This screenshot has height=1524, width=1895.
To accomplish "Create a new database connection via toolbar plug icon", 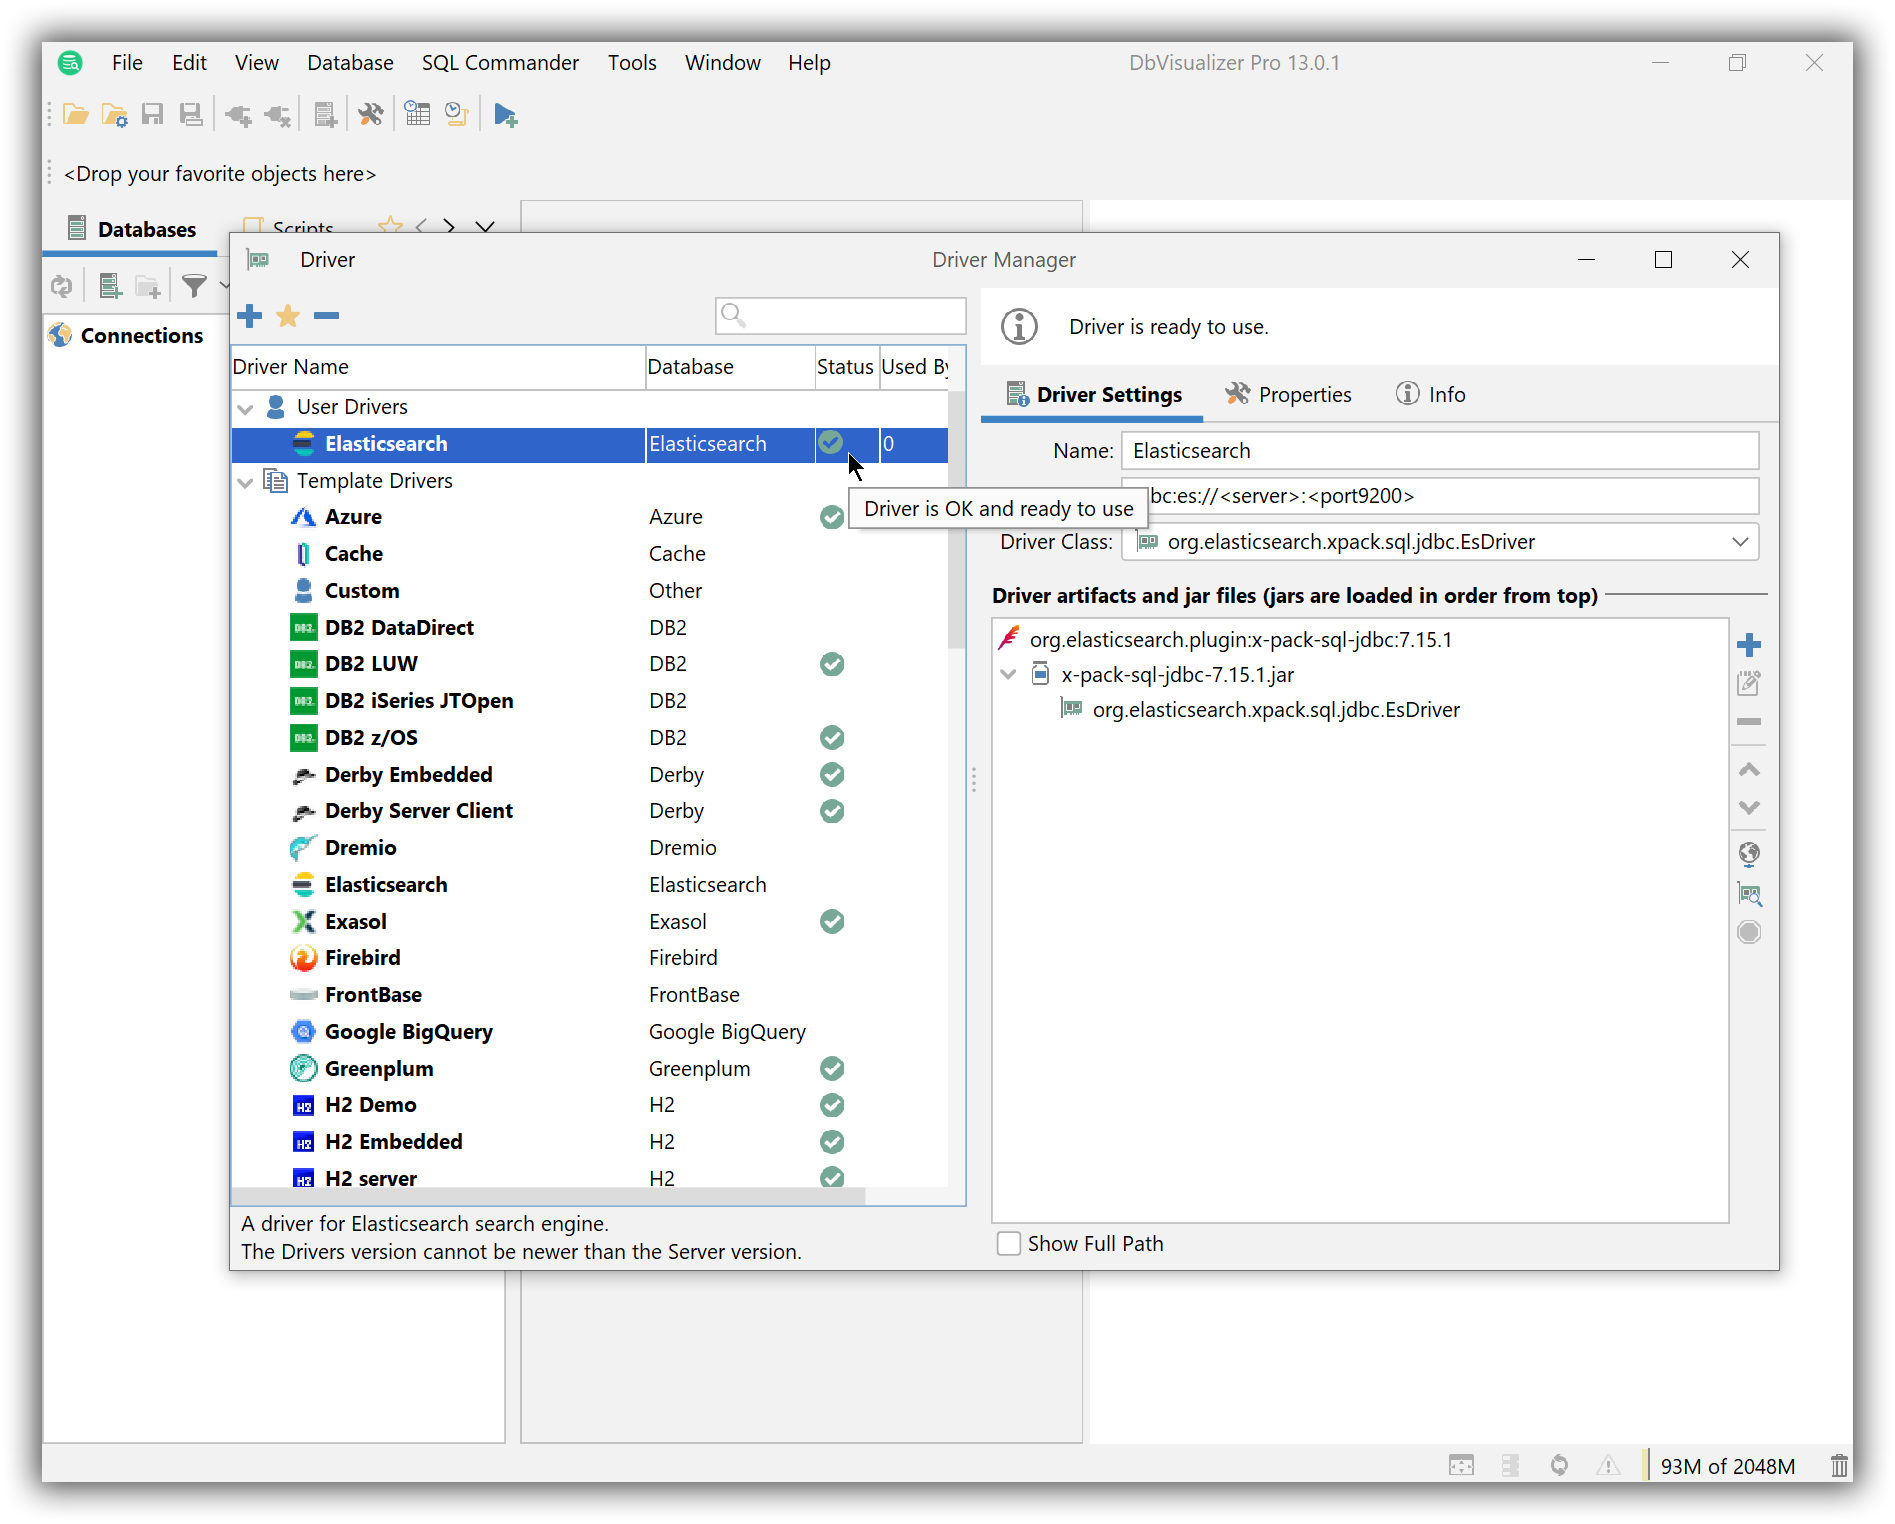I will pos(238,114).
